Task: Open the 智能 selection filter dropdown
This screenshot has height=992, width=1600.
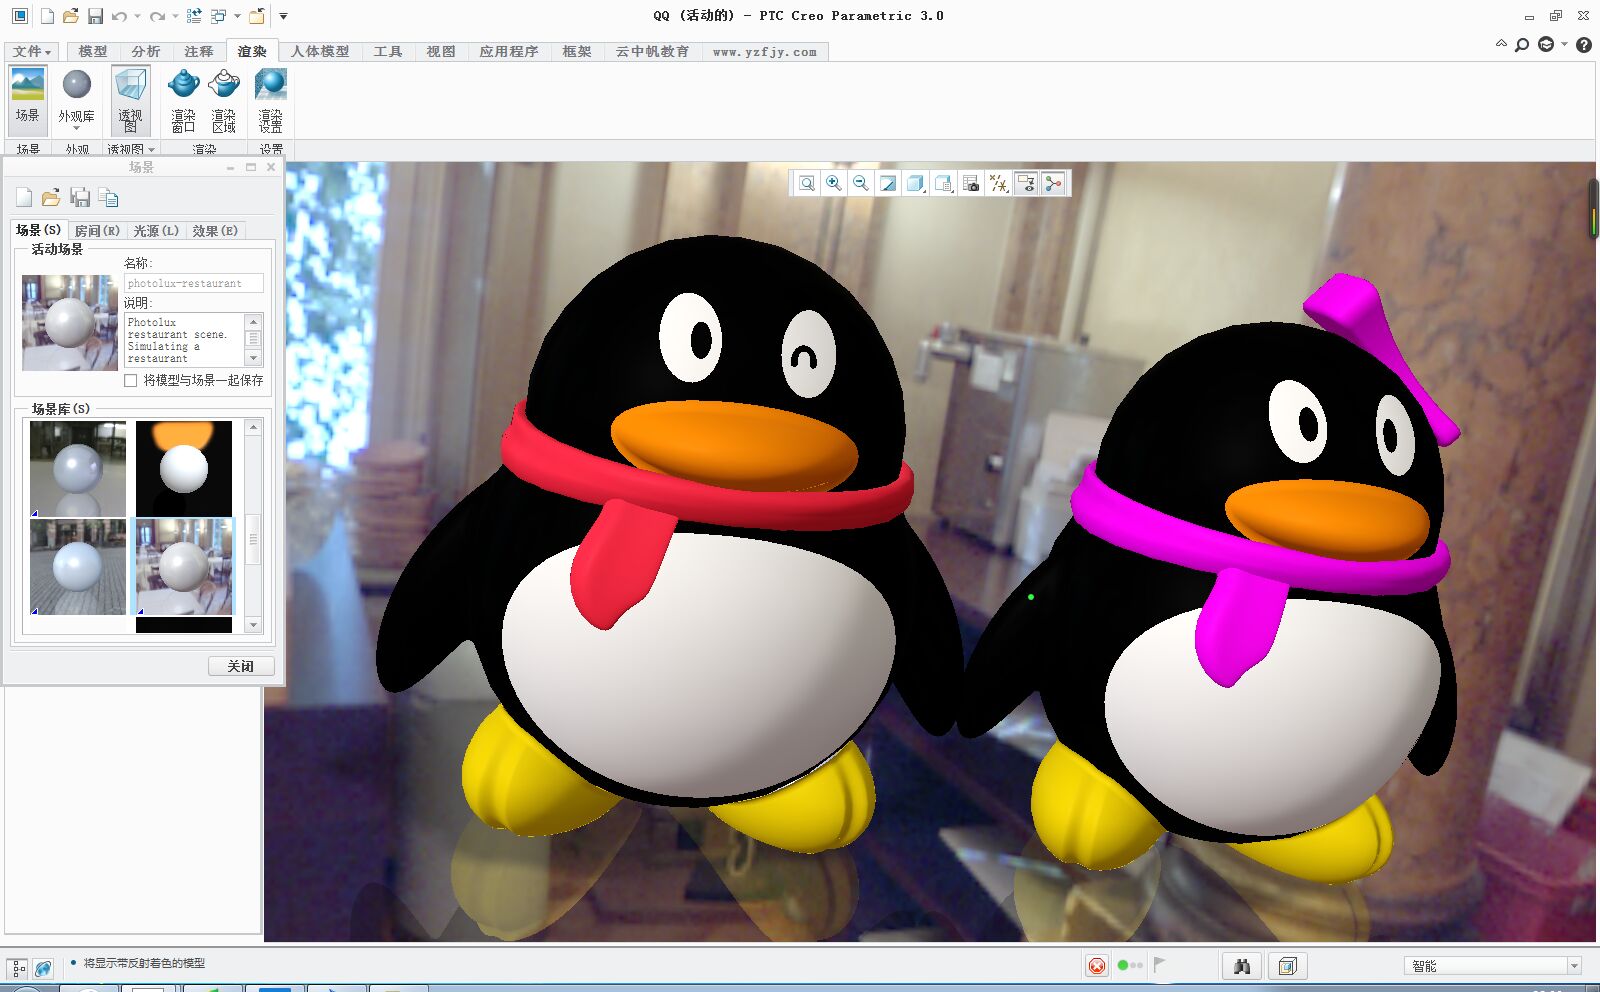Action: click(x=1574, y=966)
